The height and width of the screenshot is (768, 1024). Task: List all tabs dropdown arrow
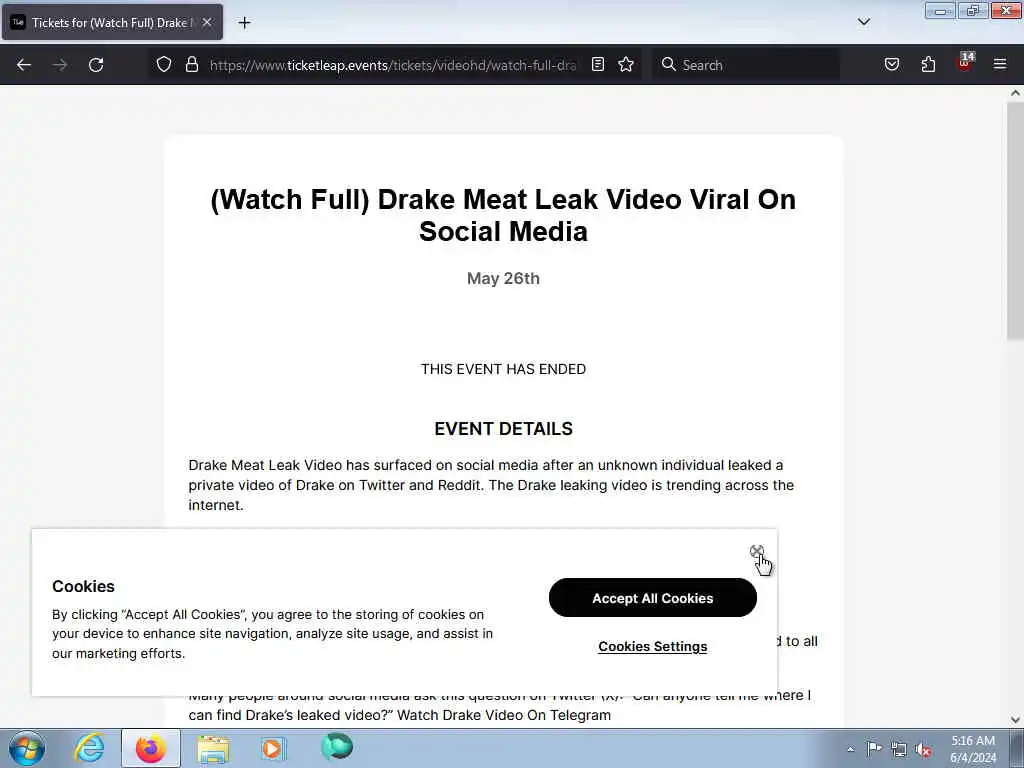click(x=863, y=22)
